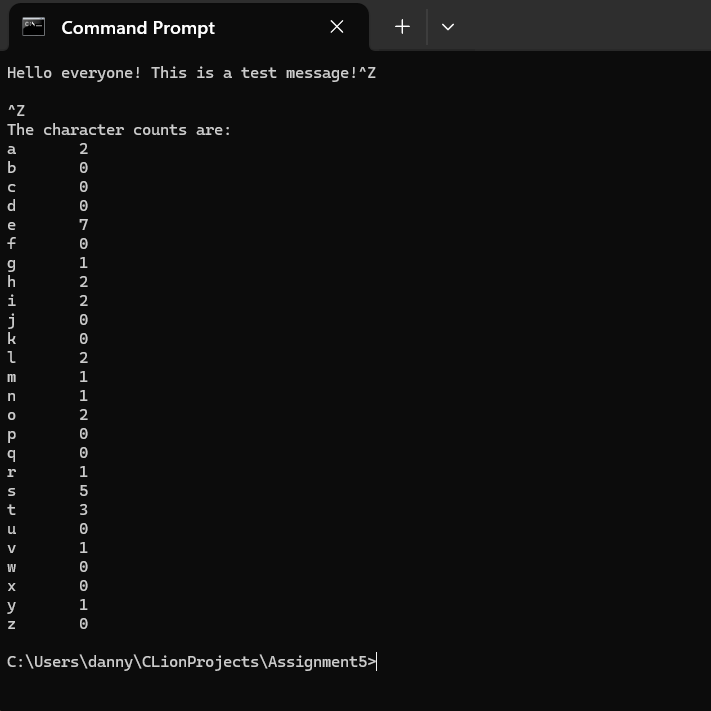
Task: Click the C:\Users\danny path text
Action: [70, 662]
